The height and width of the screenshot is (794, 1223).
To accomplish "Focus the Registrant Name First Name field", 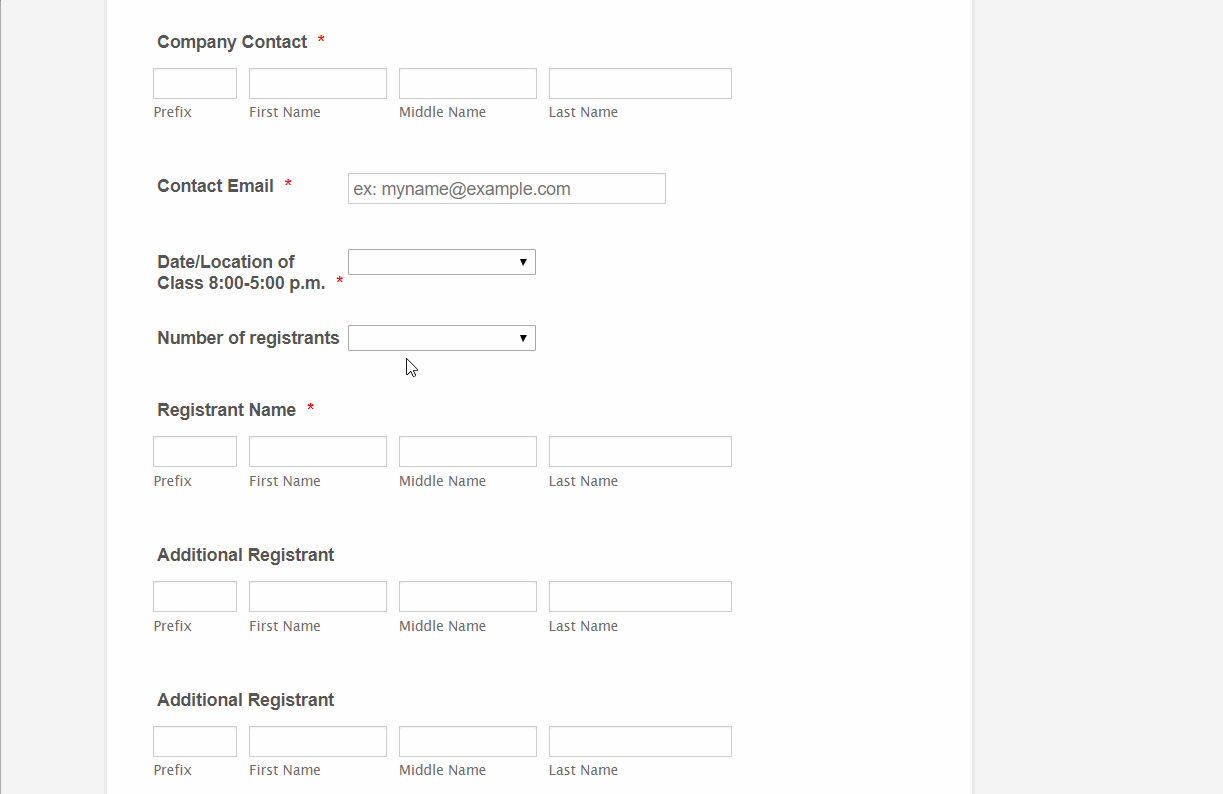I will pyautogui.click(x=317, y=452).
